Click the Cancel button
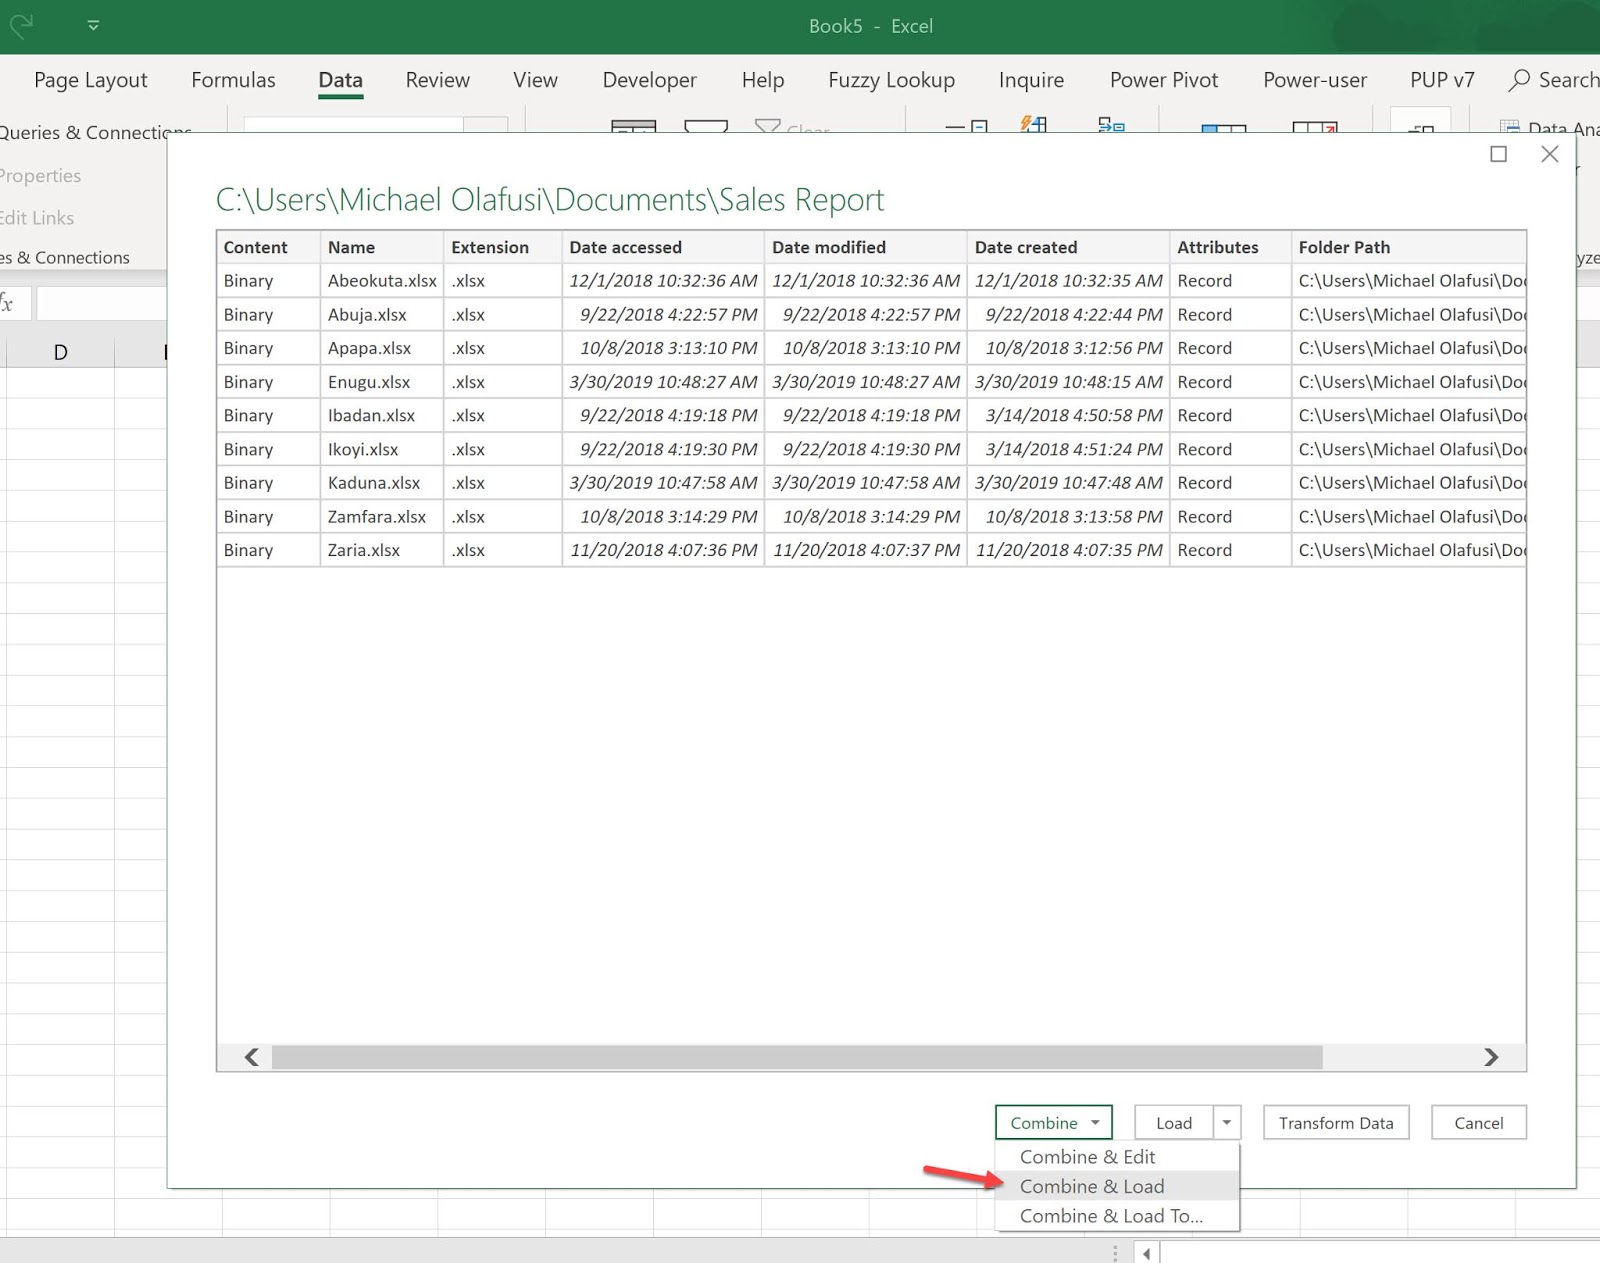 point(1478,1122)
